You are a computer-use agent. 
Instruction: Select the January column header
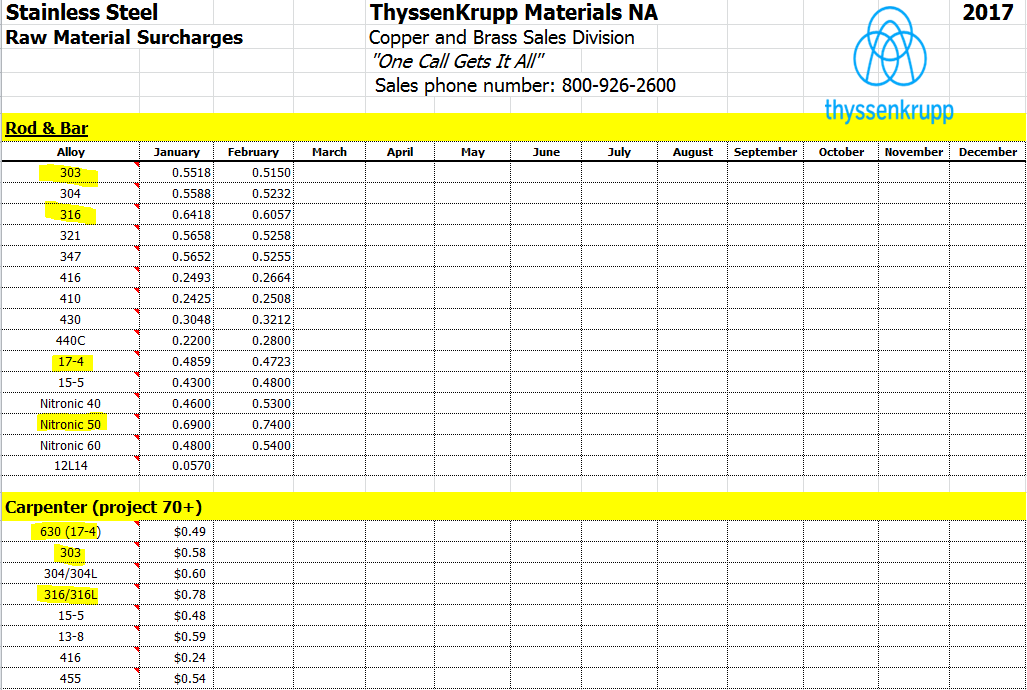[x=177, y=151]
